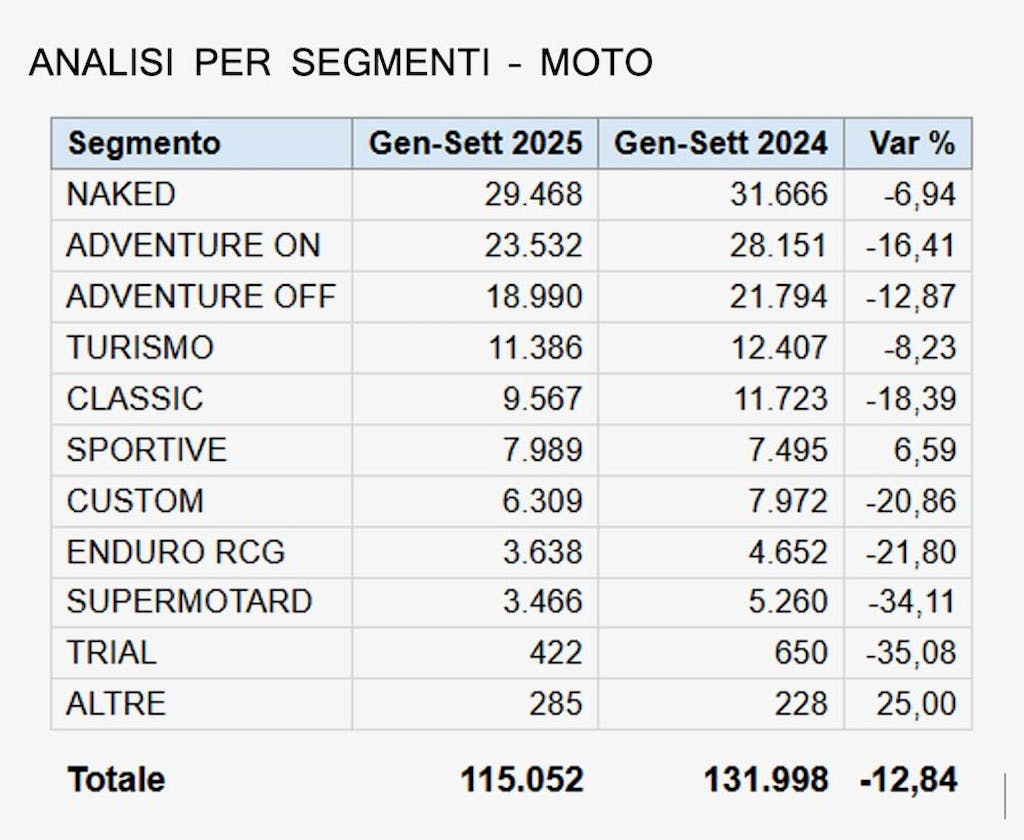Viewport: 1024px width, 840px height.
Task: Select the TRIAL segment cell
Action: pyautogui.click(x=111, y=653)
